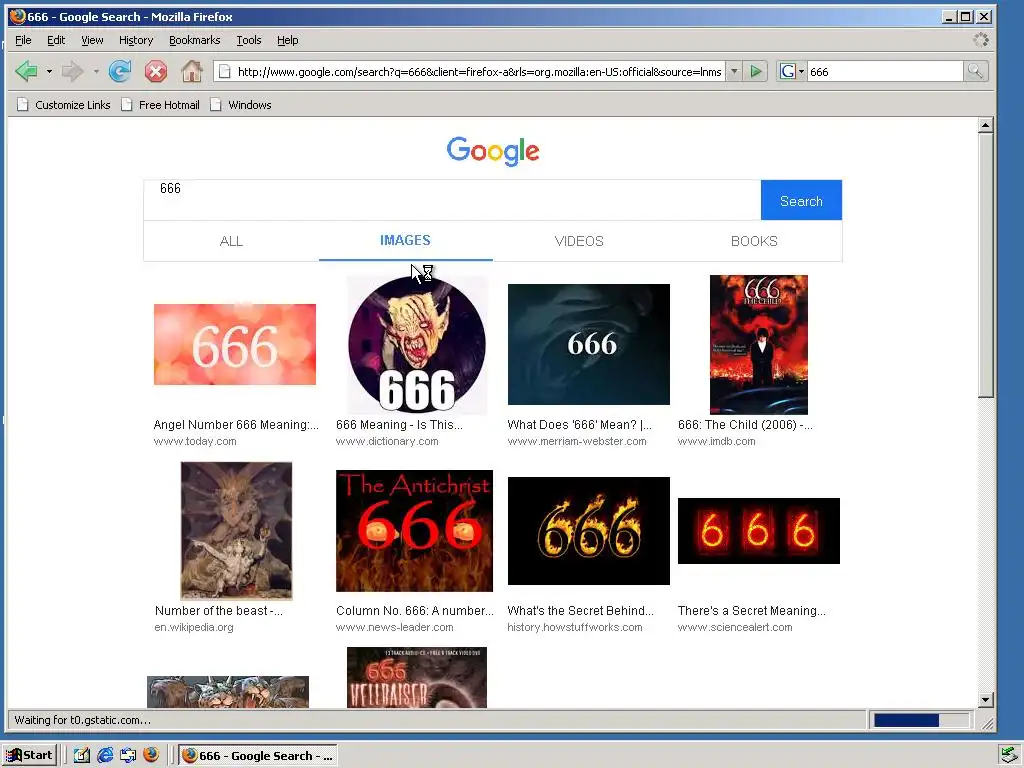1024x768 pixels.
Task: Click the Windows Start button
Action: [x=30, y=755]
